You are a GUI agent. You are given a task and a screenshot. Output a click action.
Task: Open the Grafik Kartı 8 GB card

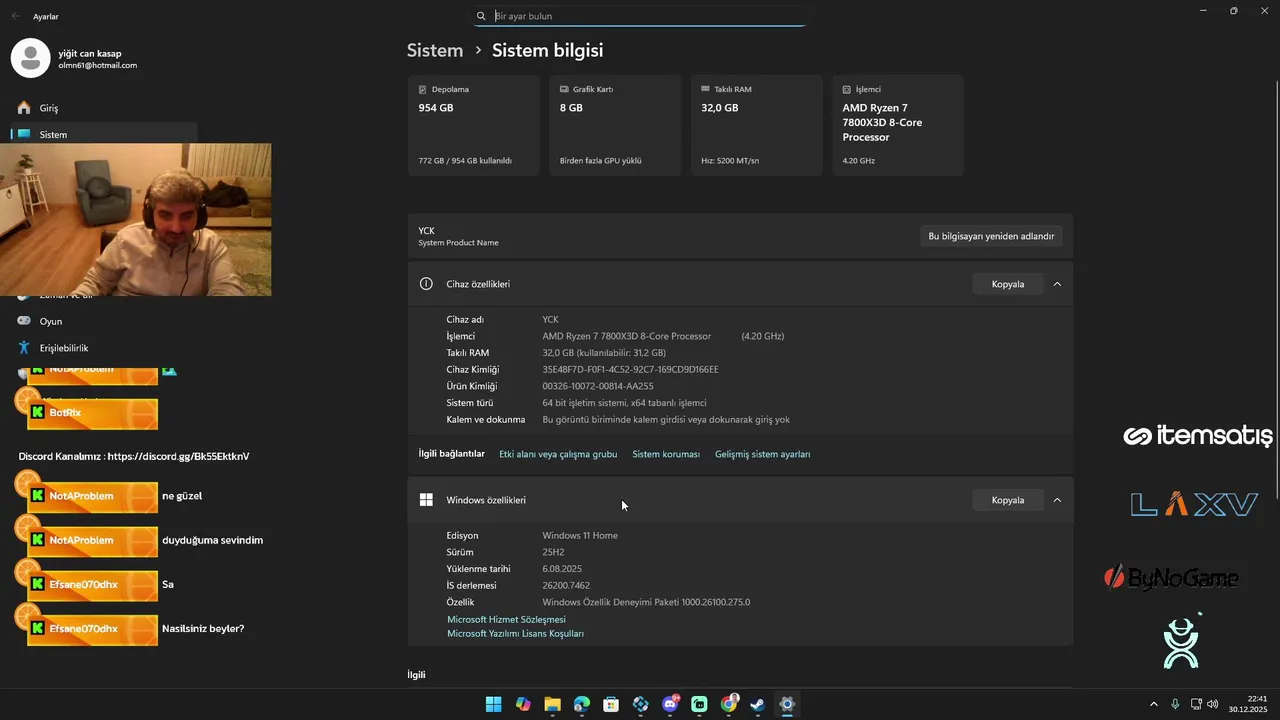pos(615,125)
